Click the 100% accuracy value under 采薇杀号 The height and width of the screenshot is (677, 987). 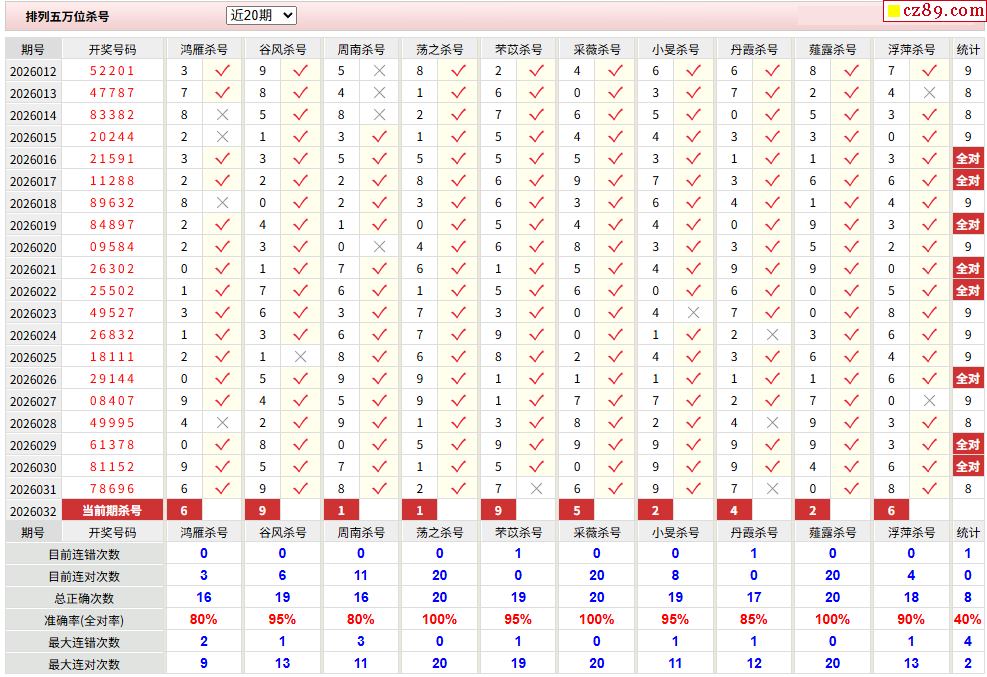[x=596, y=620]
